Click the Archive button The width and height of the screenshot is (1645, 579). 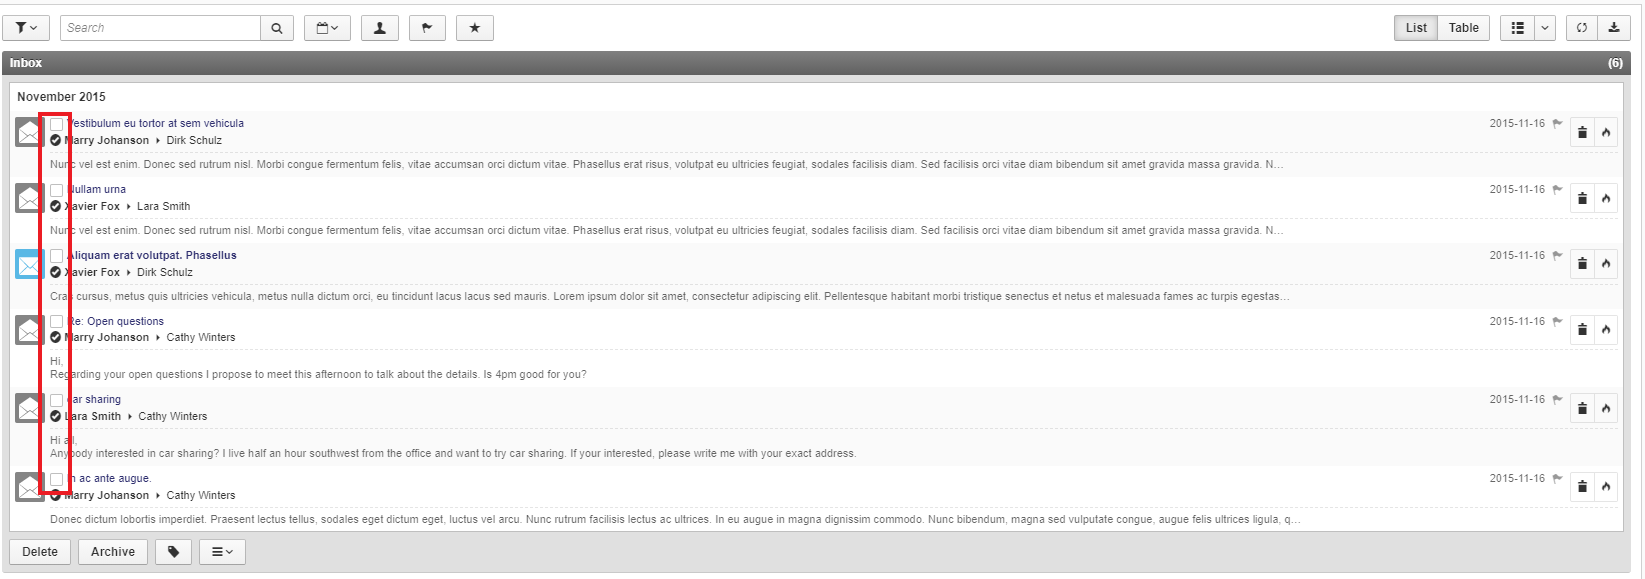(x=113, y=552)
